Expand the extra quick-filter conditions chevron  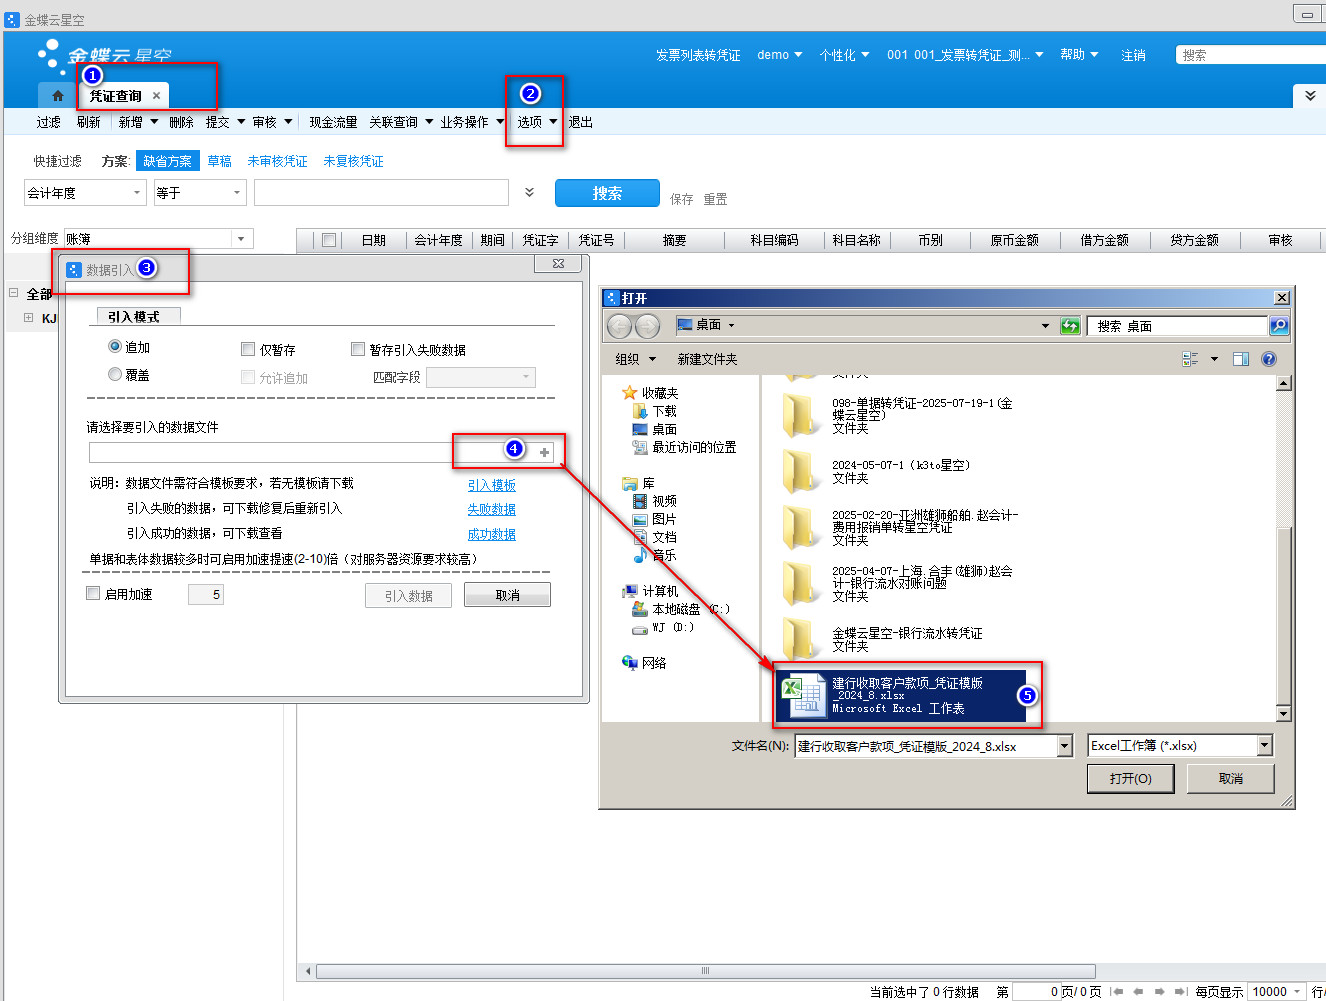click(529, 192)
